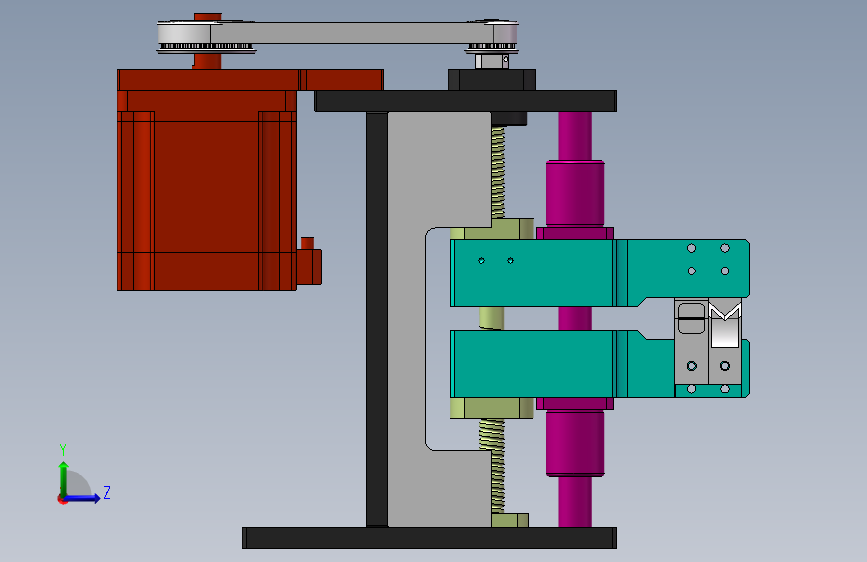Select the lower magenta linear bushing
Screen dimensions: 867x562
click(575, 443)
